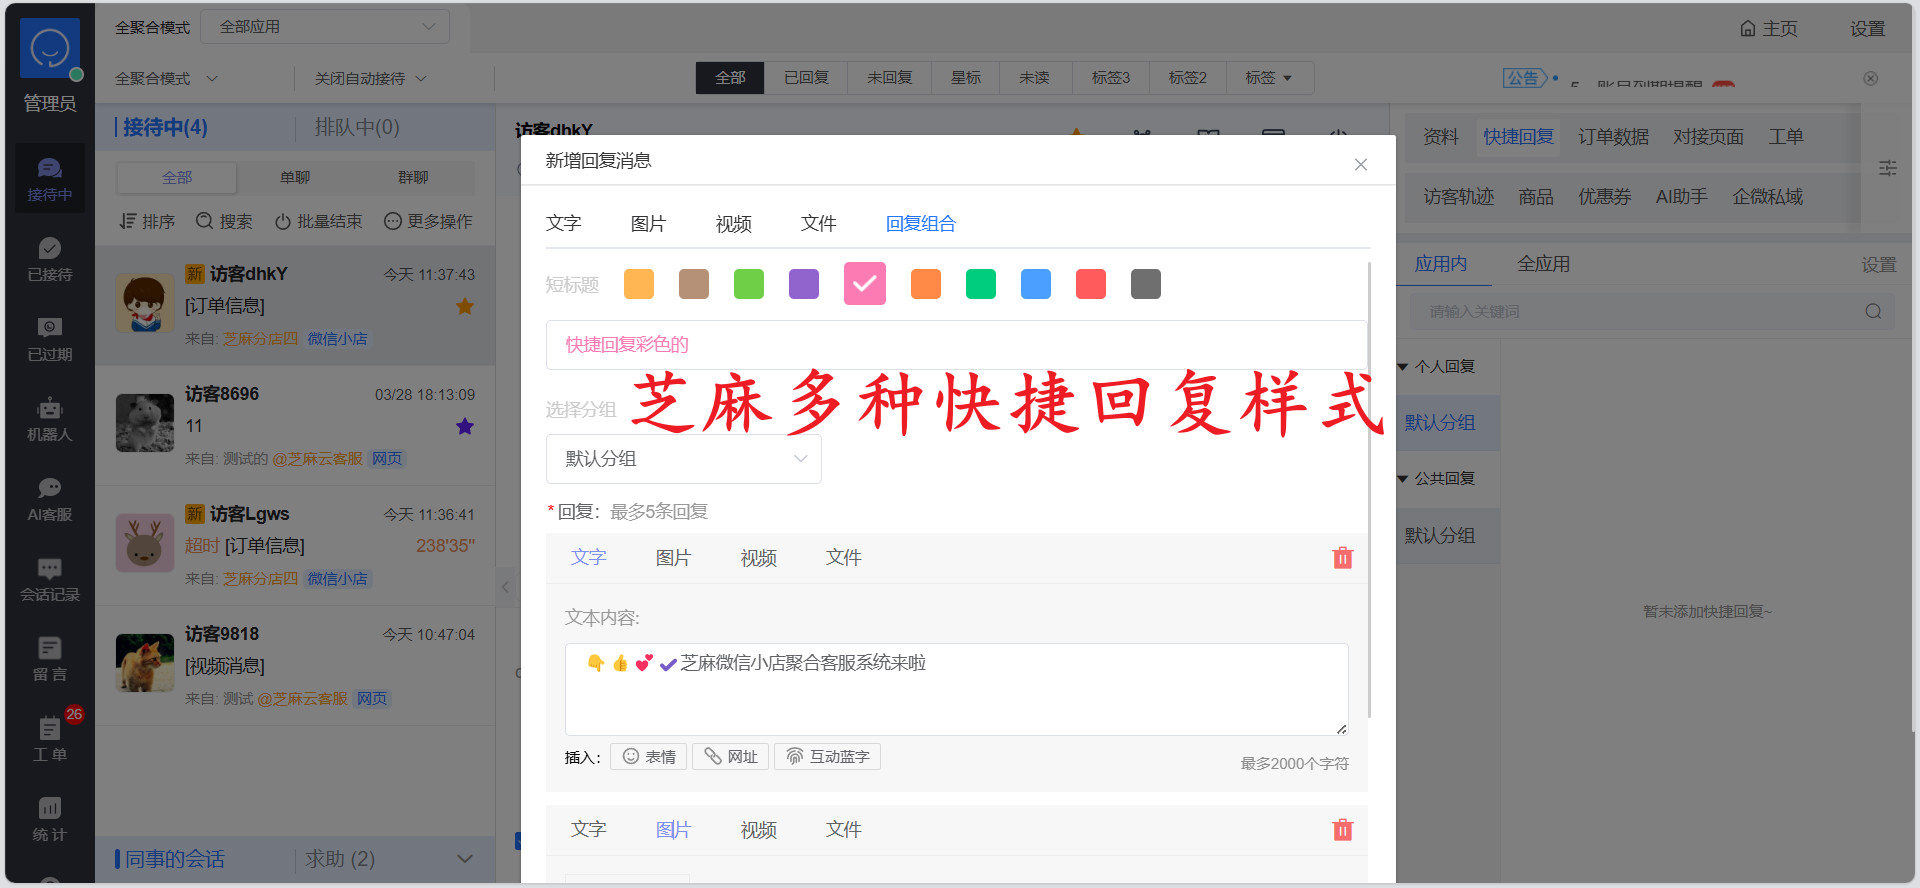Open the 接待中 sidebar icon
This screenshot has height=888, width=1920.
coord(50,178)
